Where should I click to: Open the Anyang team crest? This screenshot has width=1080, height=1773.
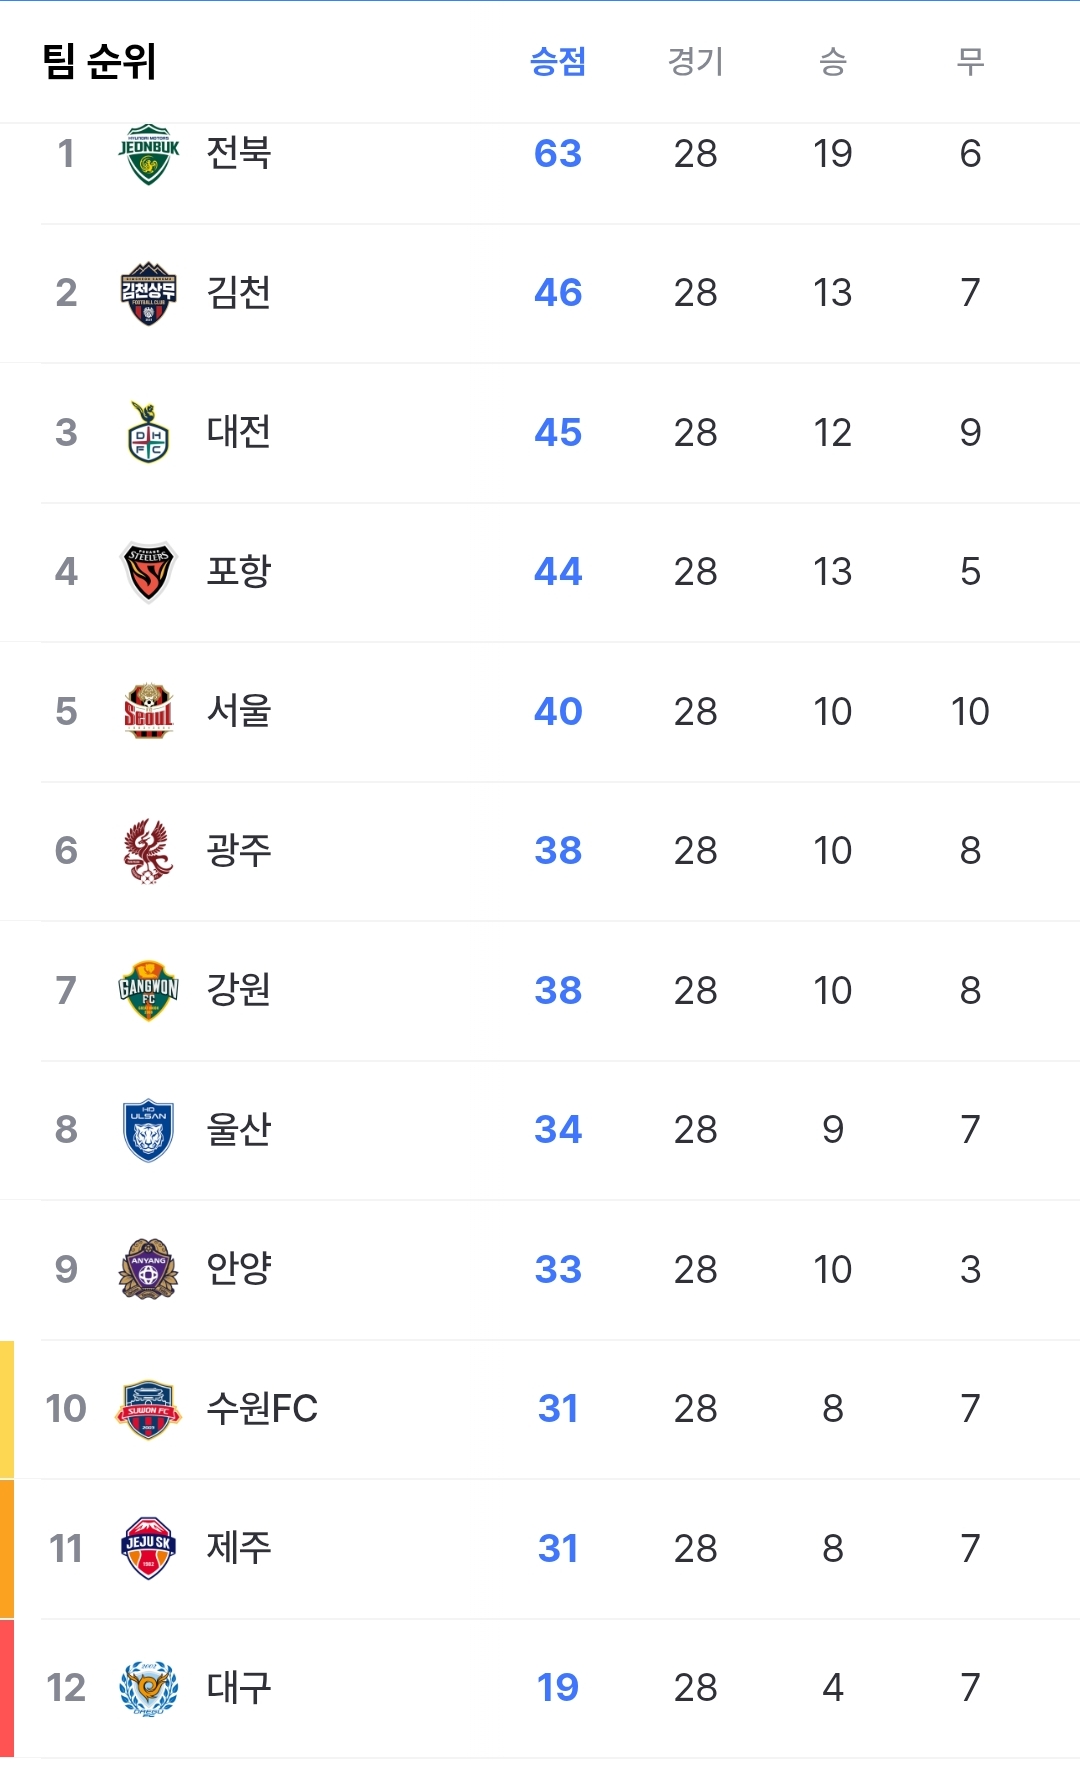click(x=148, y=1269)
